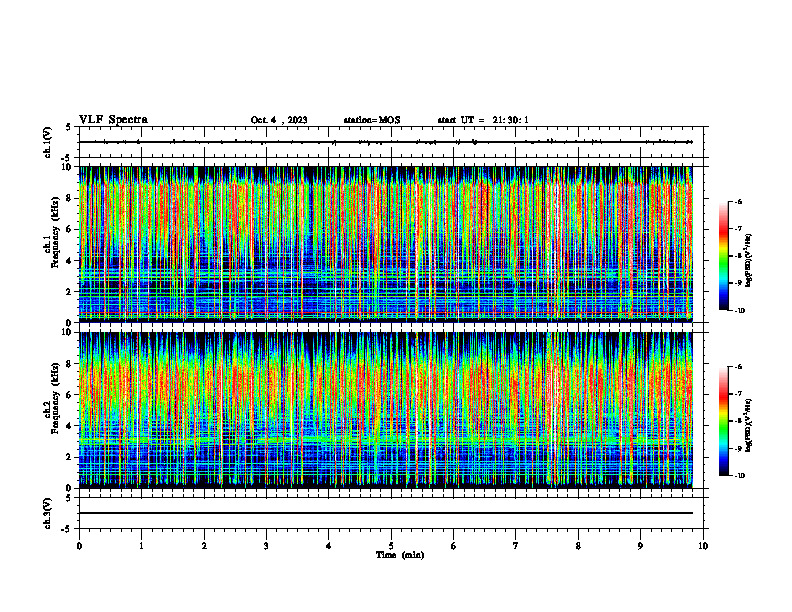Click the "Time (min)" axis label
The height and width of the screenshot is (612, 792).
(x=400, y=555)
